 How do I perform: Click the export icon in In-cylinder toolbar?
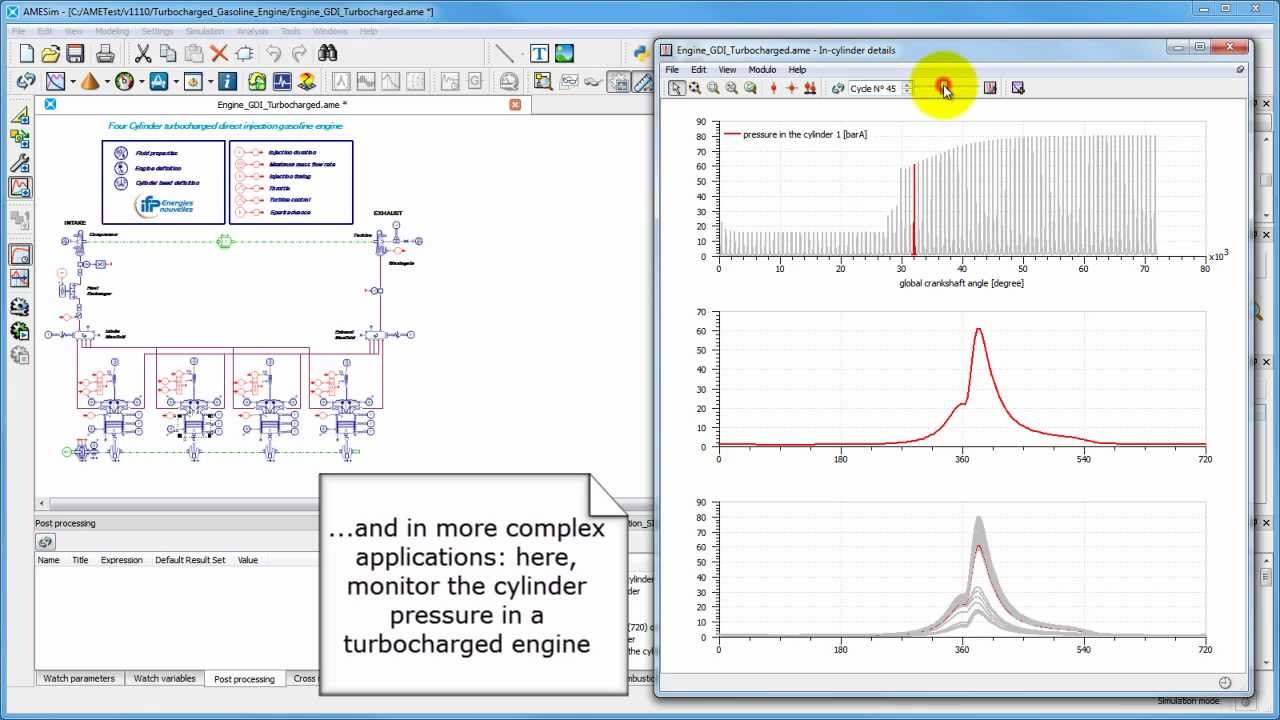[1018, 88]
